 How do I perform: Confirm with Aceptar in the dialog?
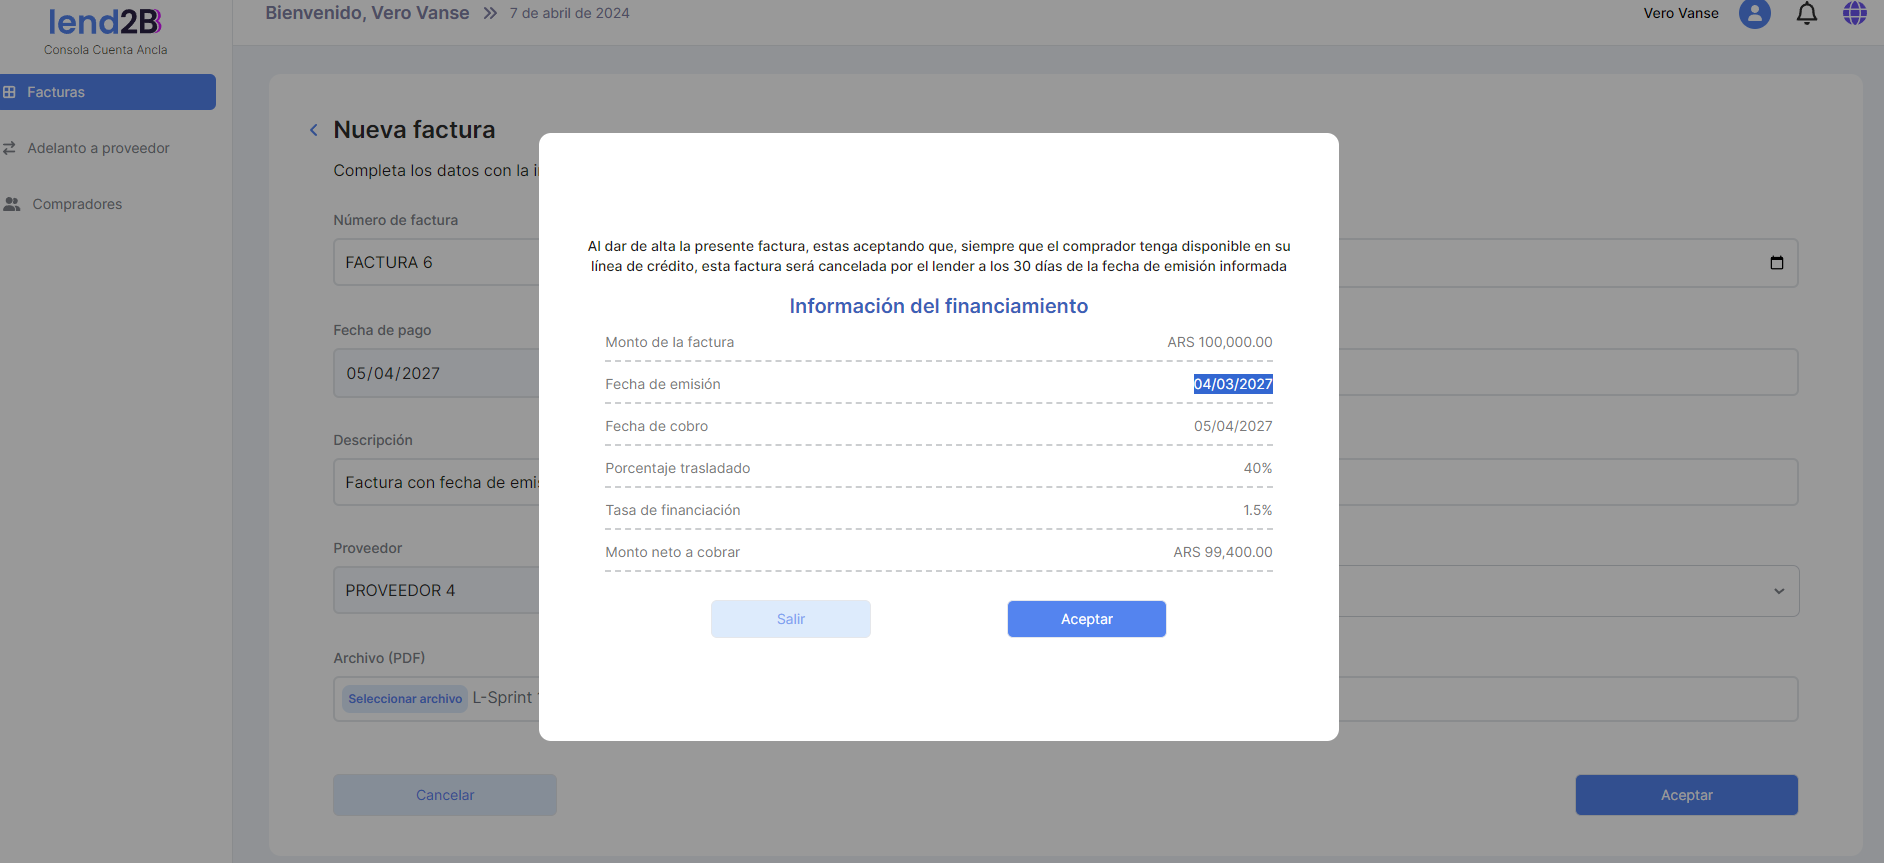tap(1086, 619)
